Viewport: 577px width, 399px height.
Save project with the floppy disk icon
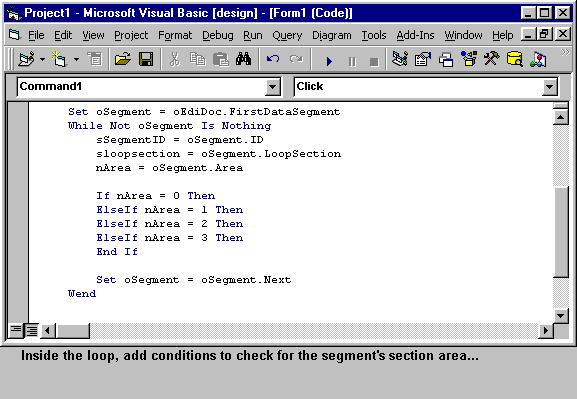pyautogui.click(x=146, y=59)
